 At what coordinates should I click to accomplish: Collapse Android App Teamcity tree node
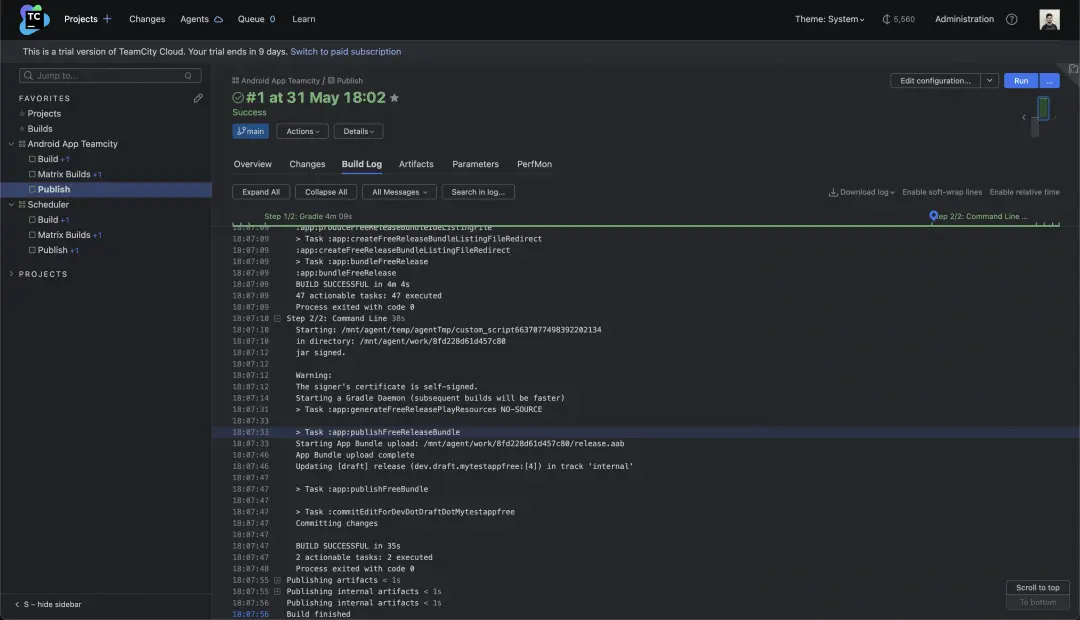tap(11, 144)
